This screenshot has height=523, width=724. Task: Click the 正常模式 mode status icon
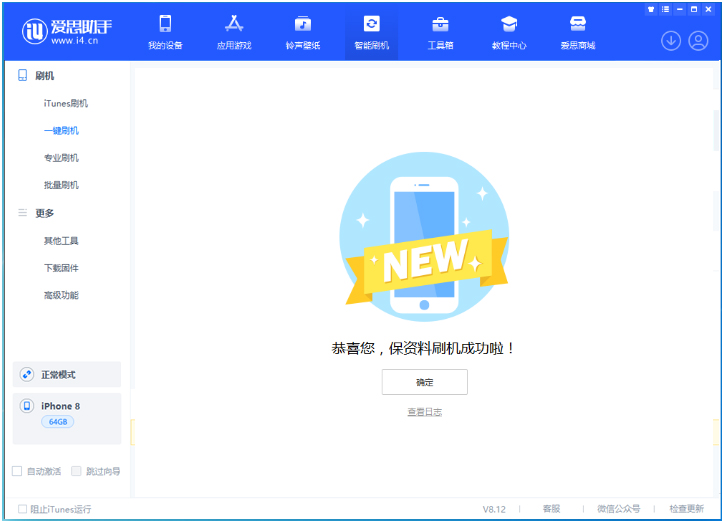[27, 374]
